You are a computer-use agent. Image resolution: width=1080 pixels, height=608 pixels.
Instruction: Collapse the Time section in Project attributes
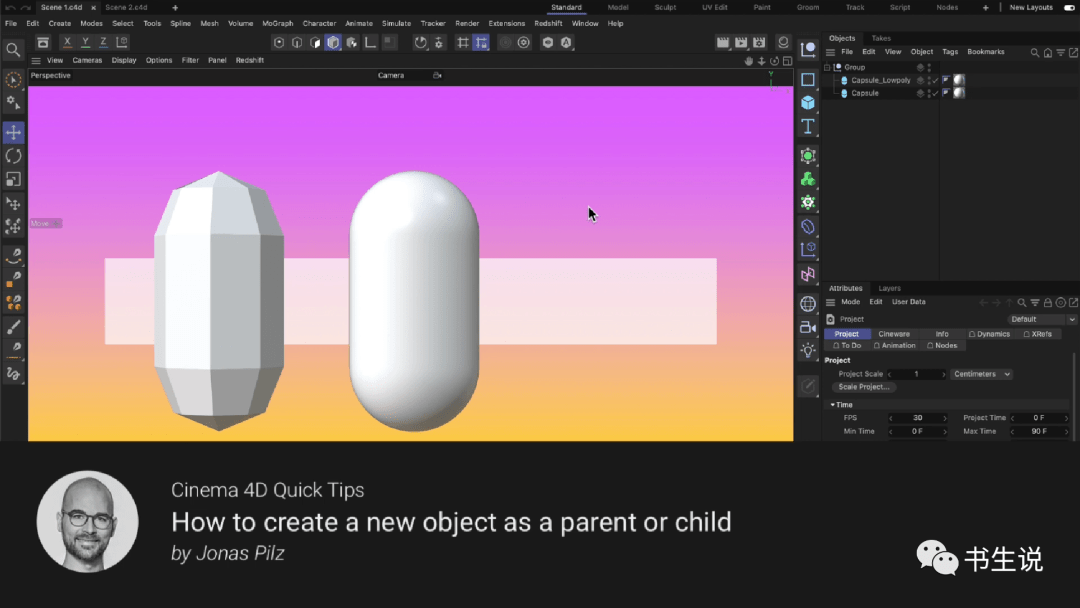click(833, 404)
